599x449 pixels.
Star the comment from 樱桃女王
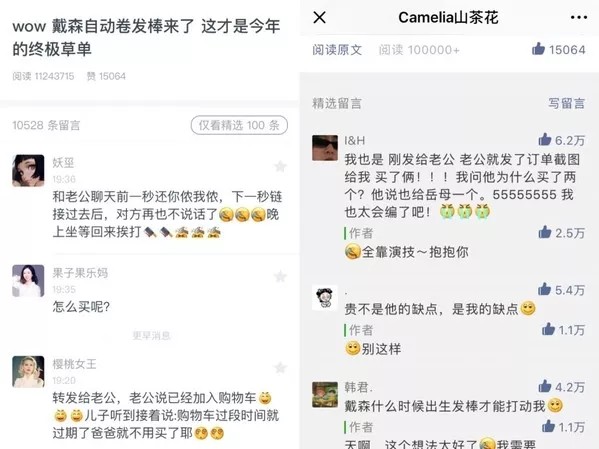click(x=280, y=368)
